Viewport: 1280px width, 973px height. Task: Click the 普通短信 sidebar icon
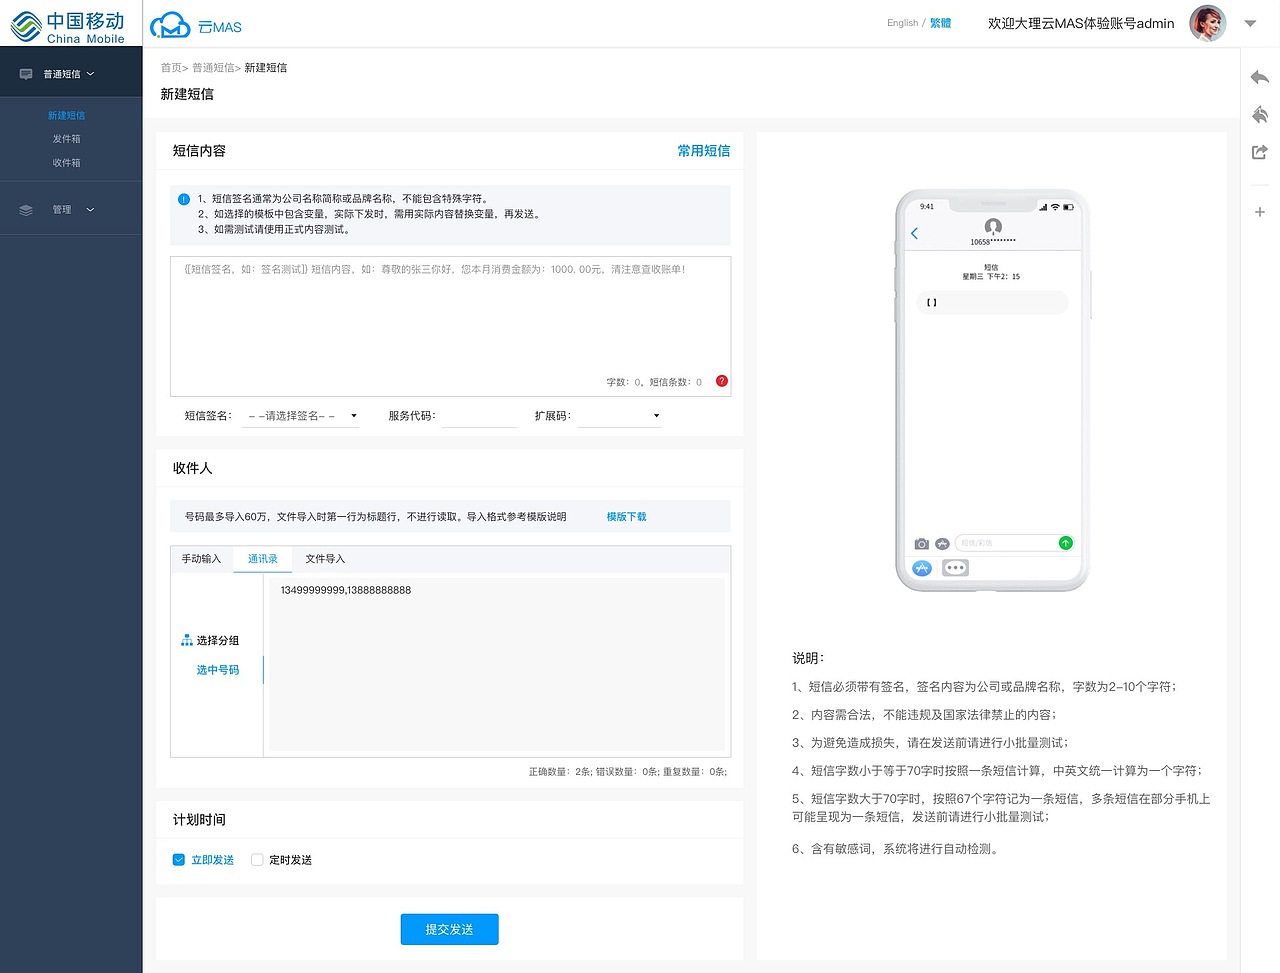coord(25,71)
